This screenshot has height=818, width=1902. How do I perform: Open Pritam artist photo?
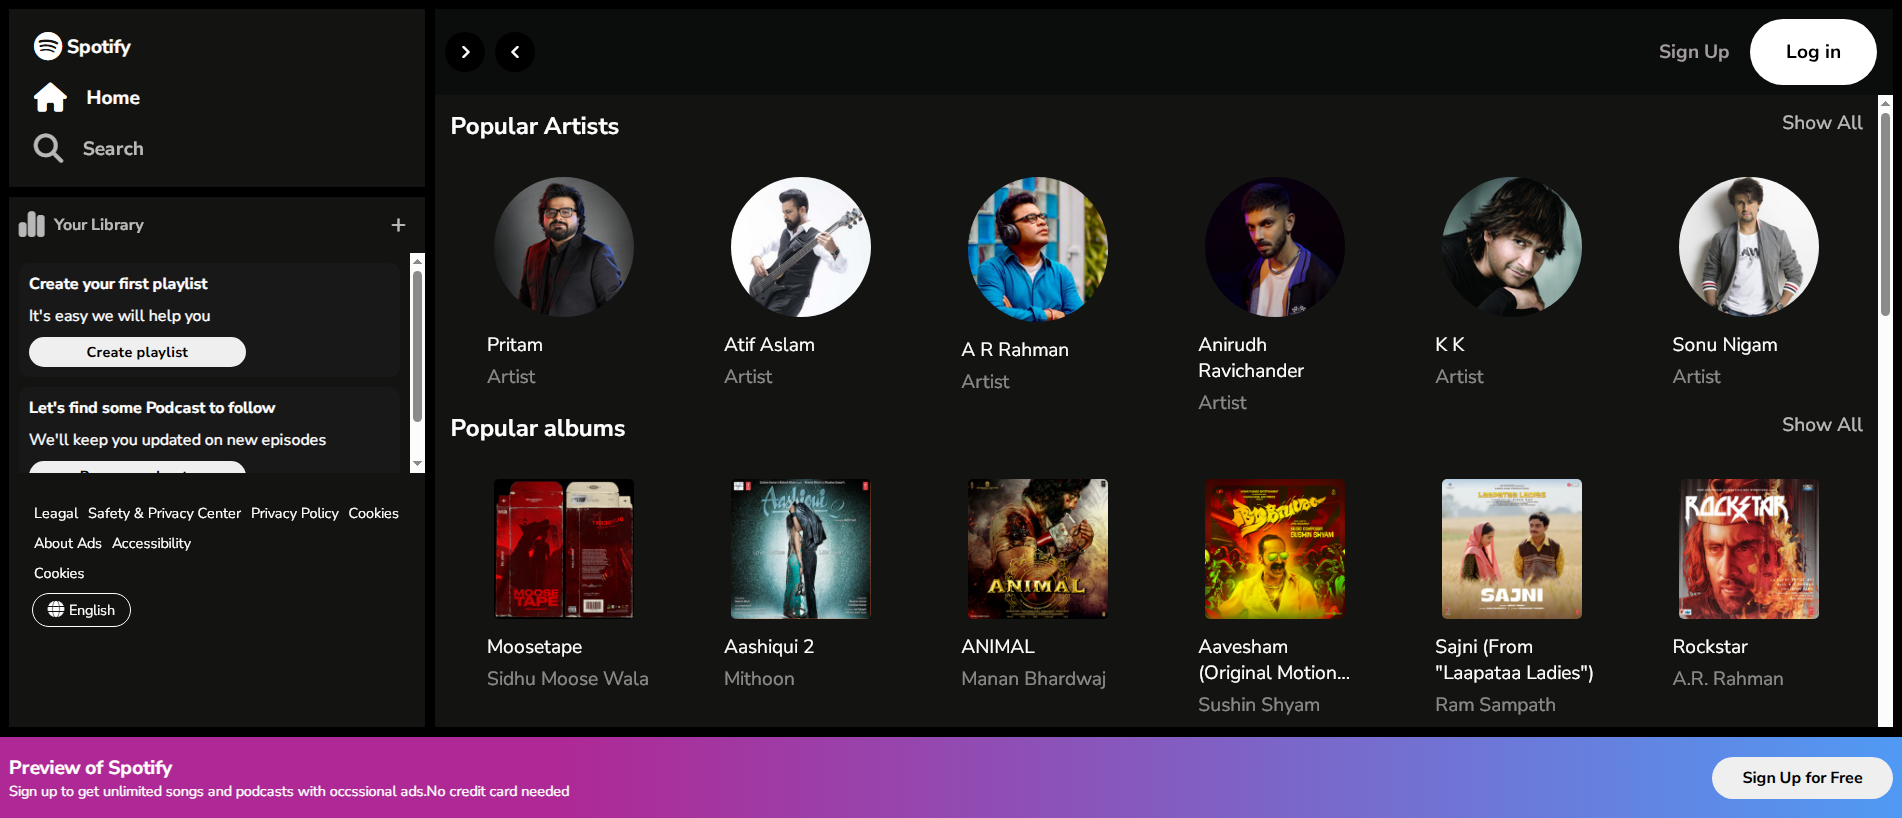click(x=564, y=247)
